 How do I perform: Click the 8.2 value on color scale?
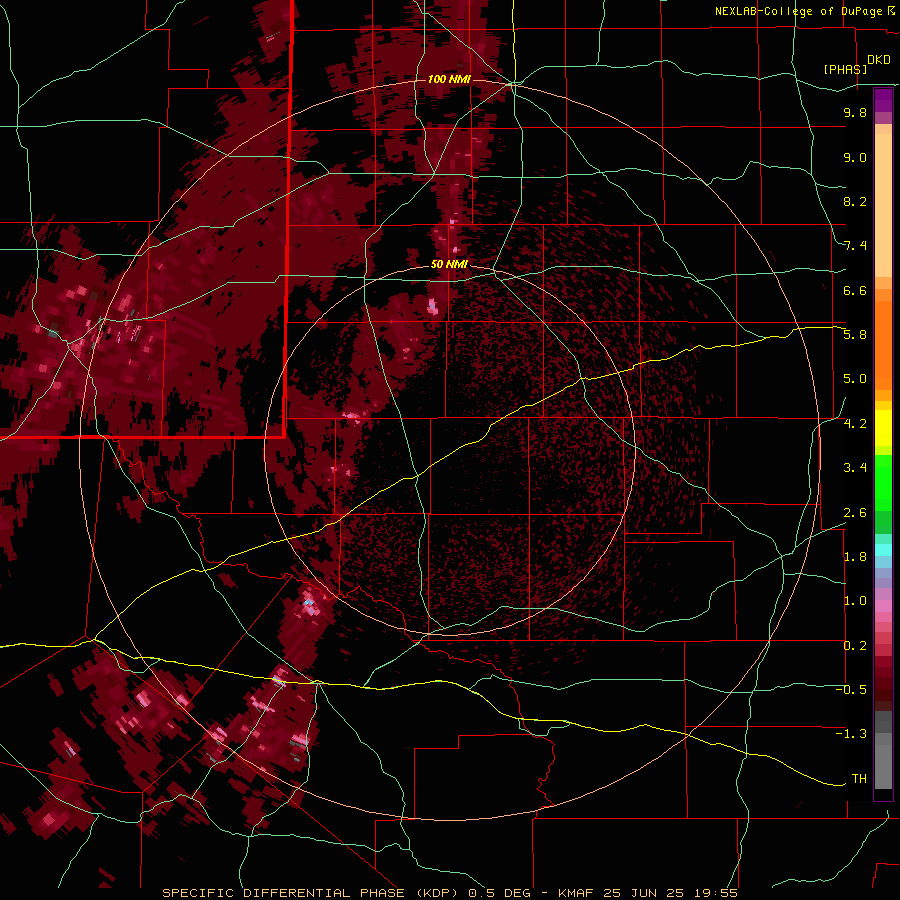click(x=855, y=201)
